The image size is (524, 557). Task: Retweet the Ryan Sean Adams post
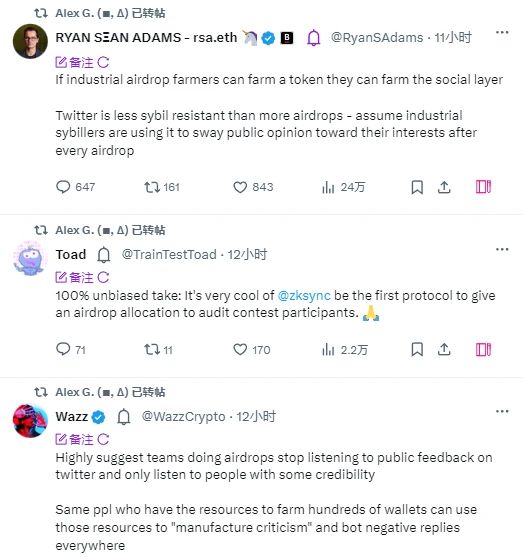coord(162,187)
